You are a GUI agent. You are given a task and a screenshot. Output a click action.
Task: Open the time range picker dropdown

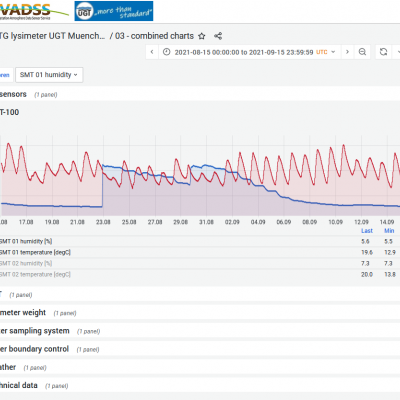(249, 52)
